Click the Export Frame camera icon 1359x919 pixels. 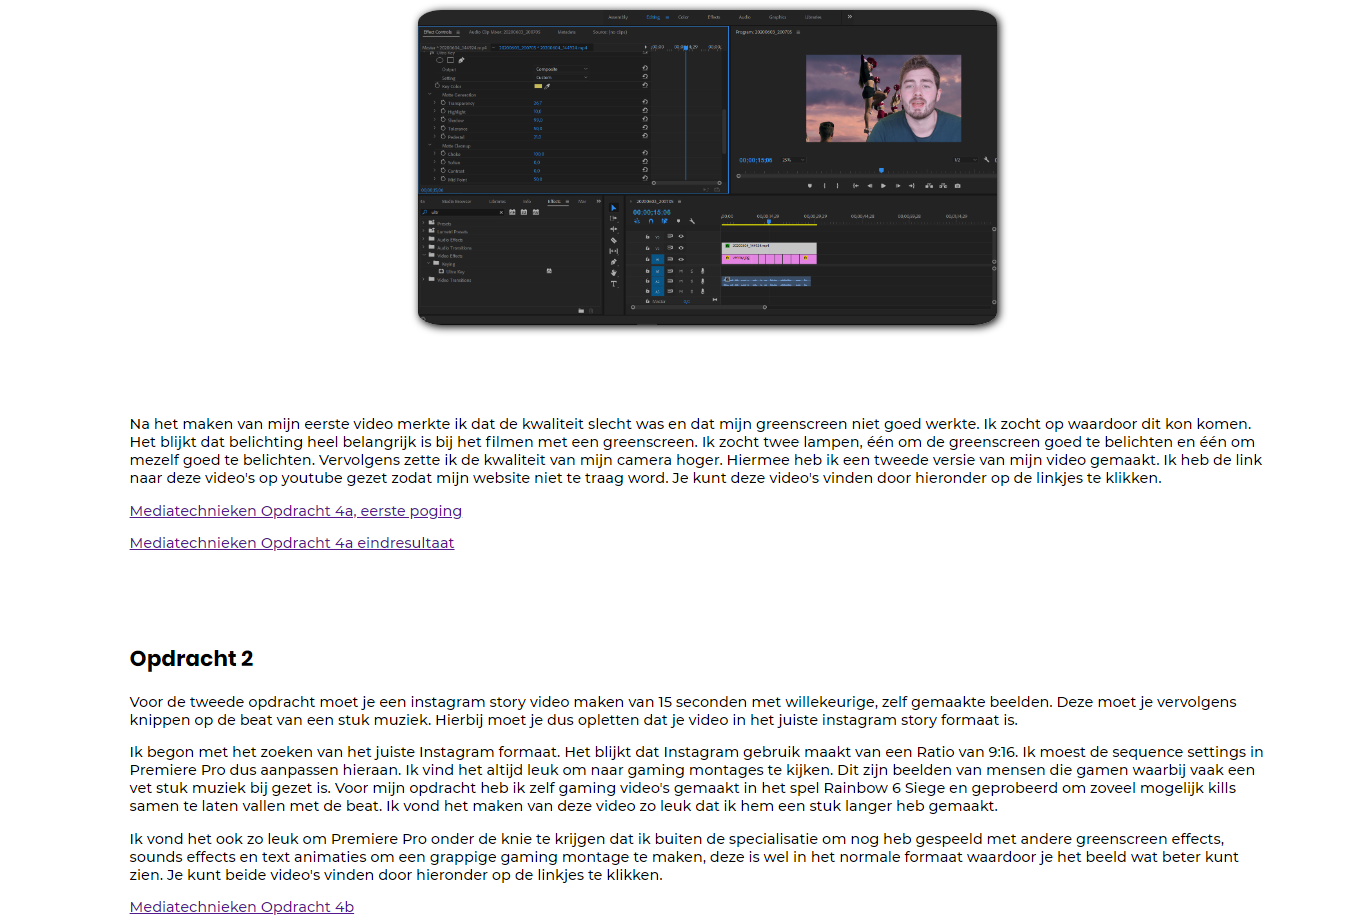(958, 186)
